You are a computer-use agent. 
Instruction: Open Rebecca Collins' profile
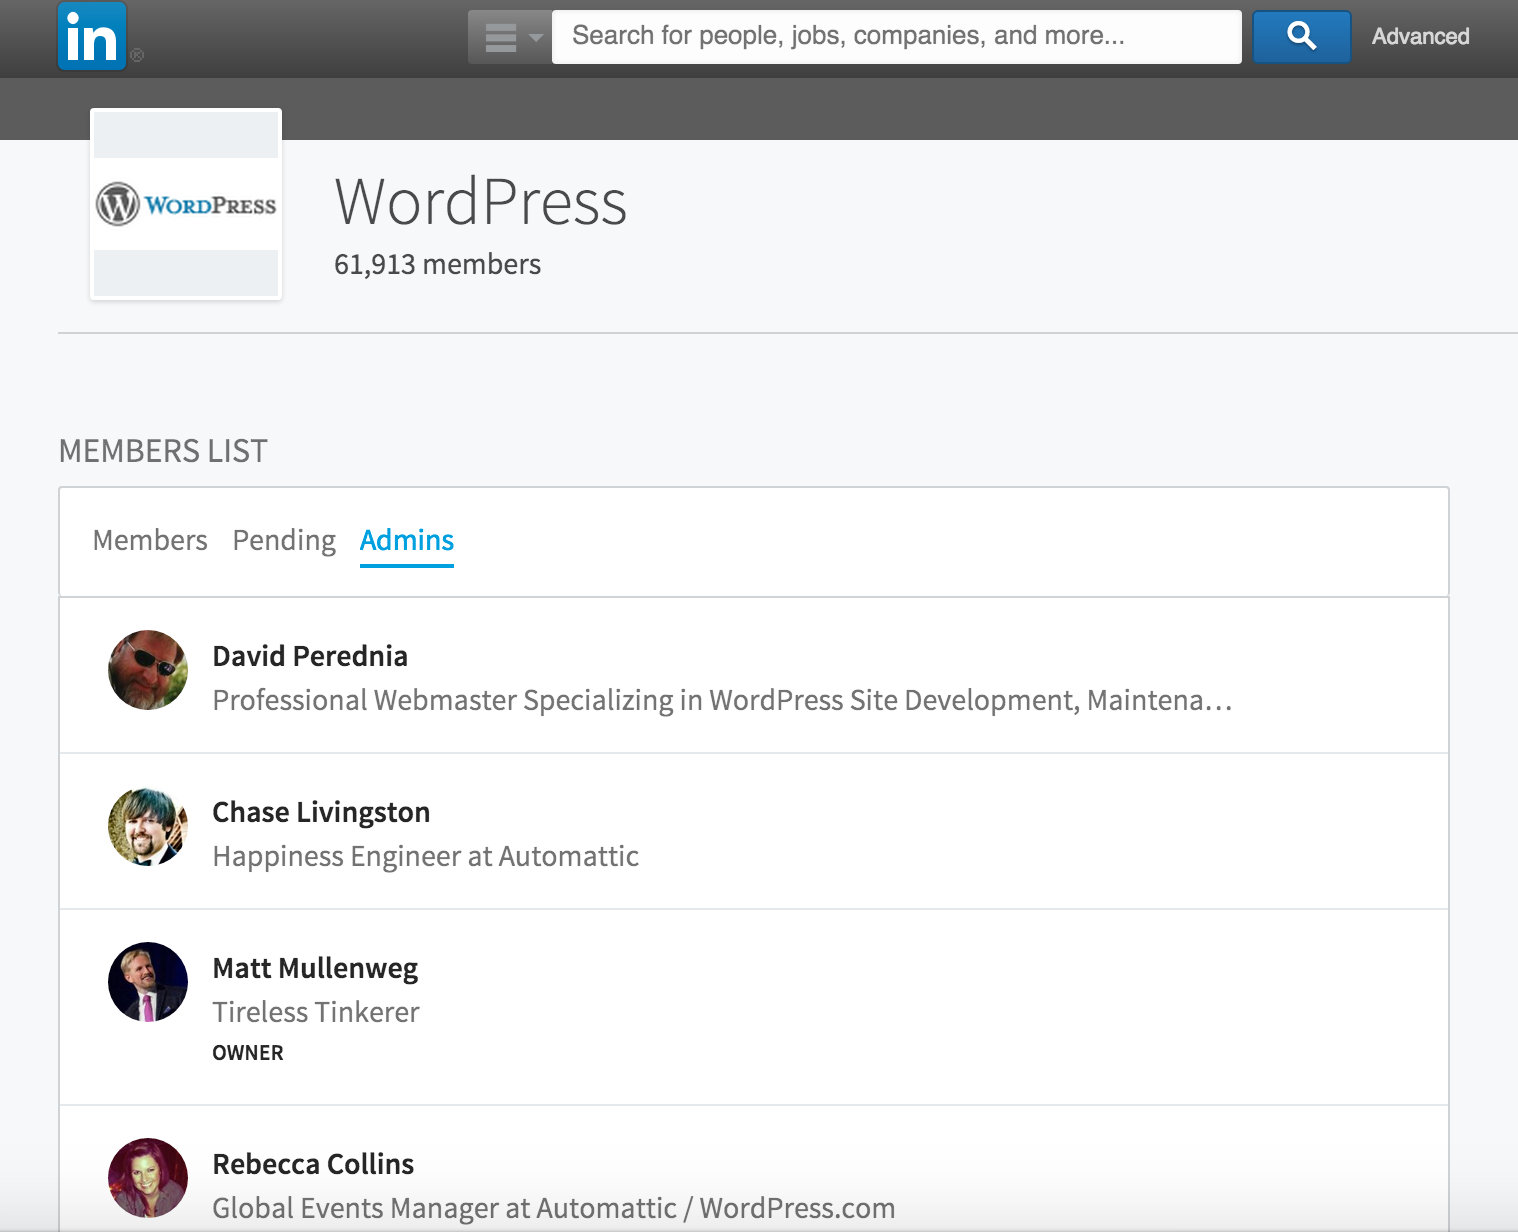[313, 1163]
